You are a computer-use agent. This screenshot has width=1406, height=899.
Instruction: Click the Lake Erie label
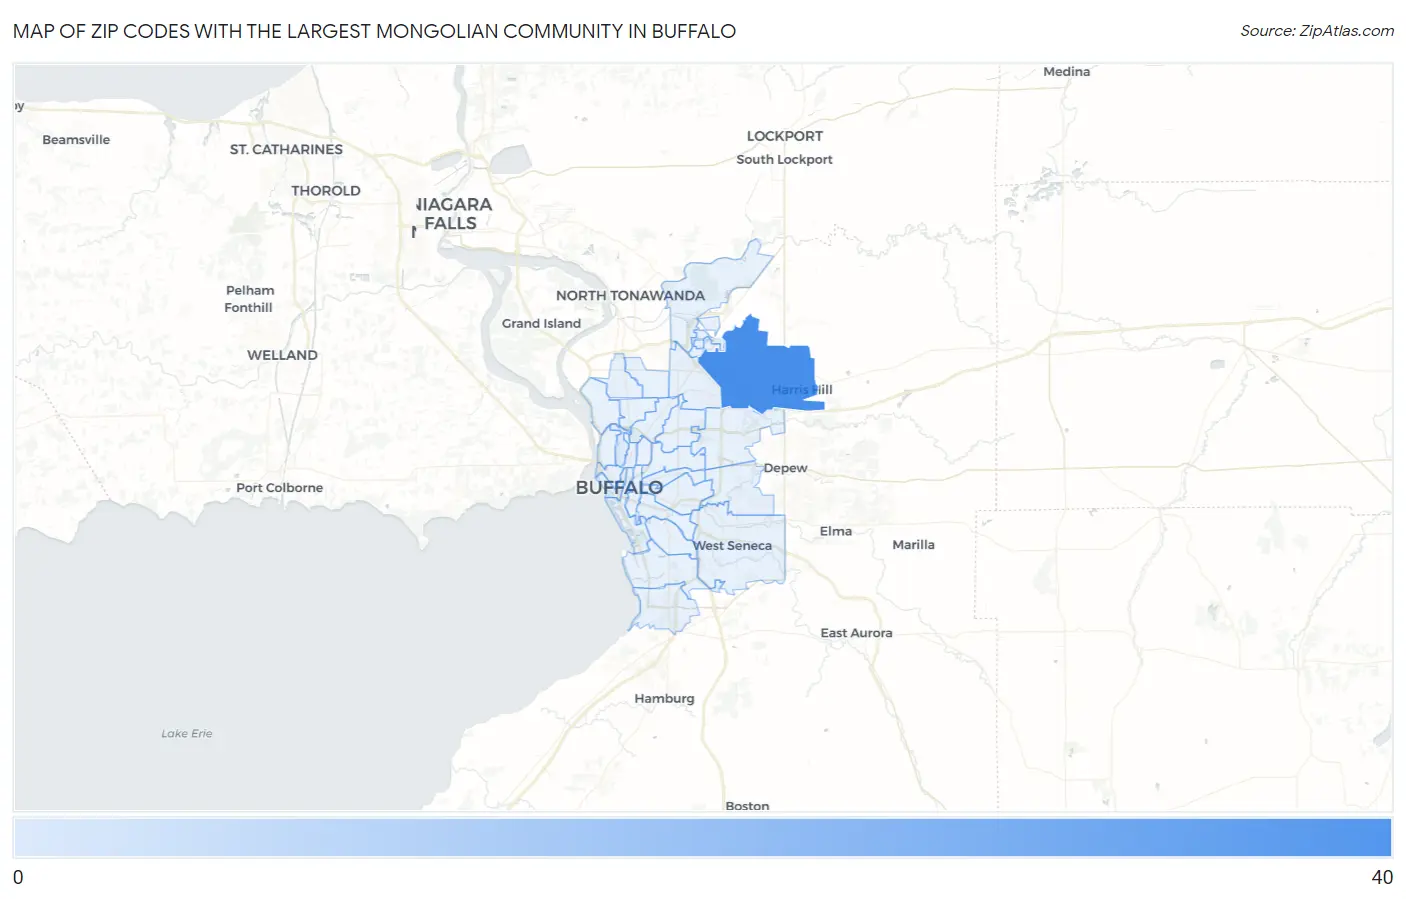(x=187, y=734)
